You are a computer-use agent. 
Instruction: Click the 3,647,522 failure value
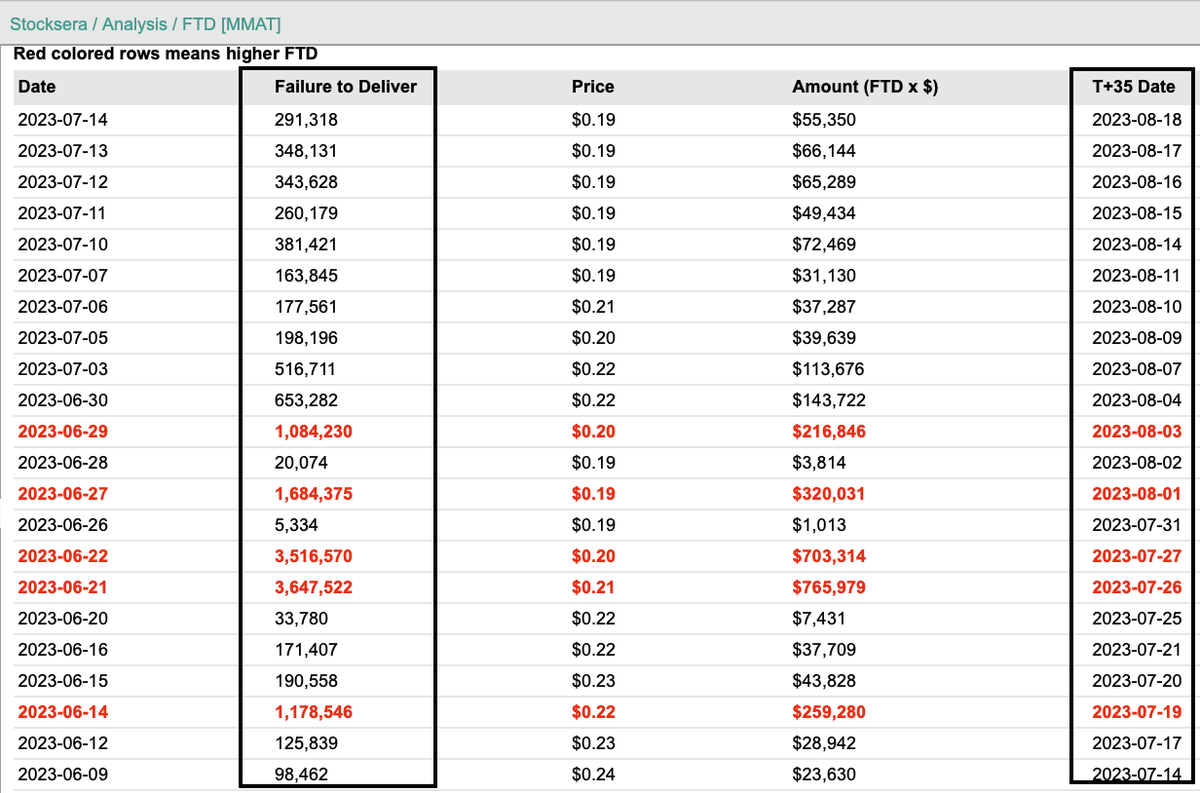[308, 587]
